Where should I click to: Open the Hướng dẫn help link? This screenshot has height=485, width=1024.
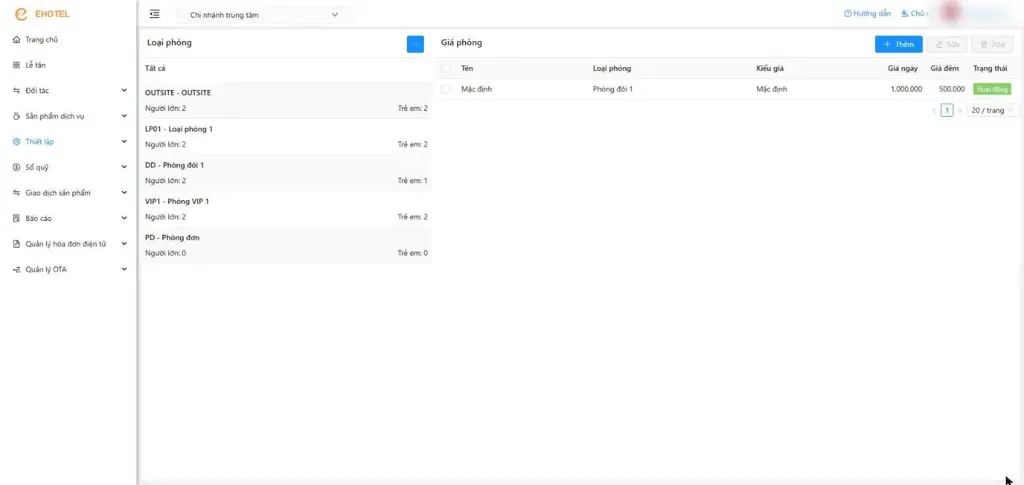pos(867,14)
